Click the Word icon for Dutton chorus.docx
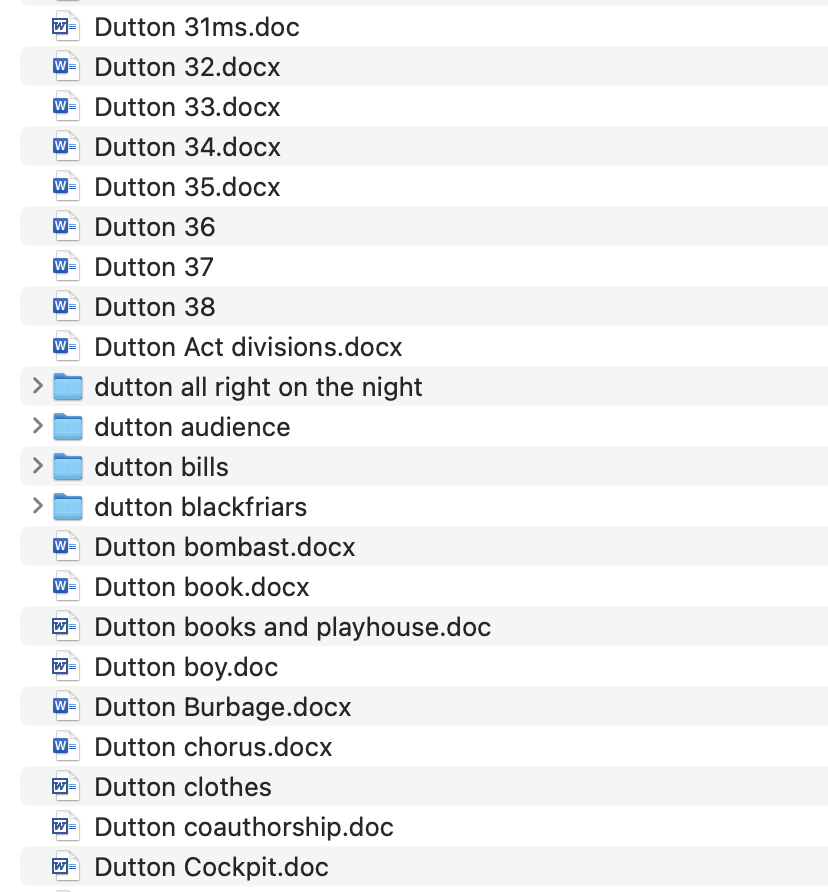Image resolution: width=828 pixels, height=892 pixels. [66, 746]
